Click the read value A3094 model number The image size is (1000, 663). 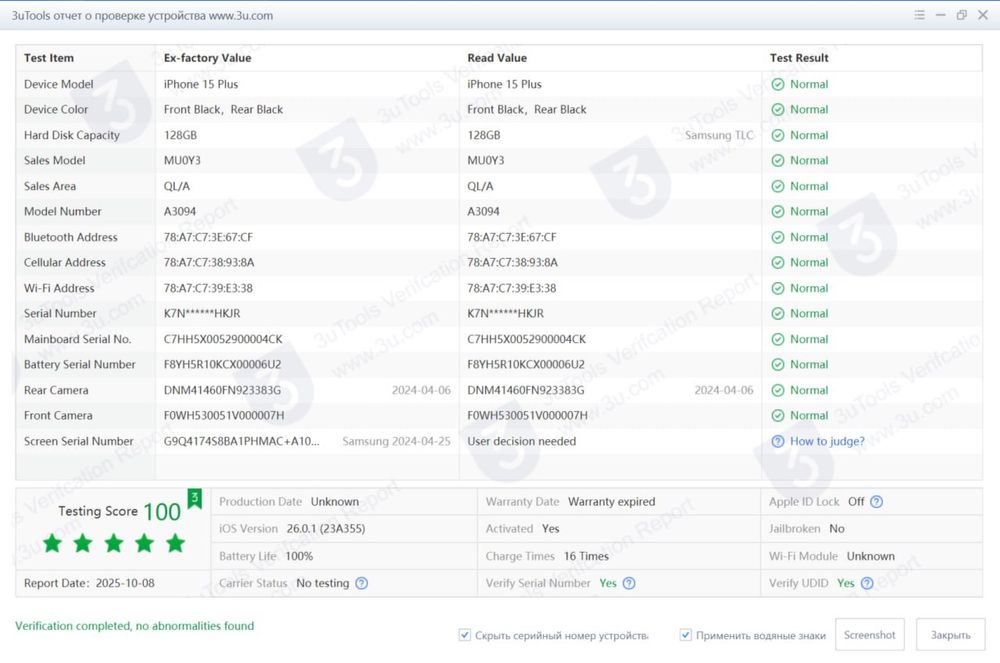coord(483,212)
